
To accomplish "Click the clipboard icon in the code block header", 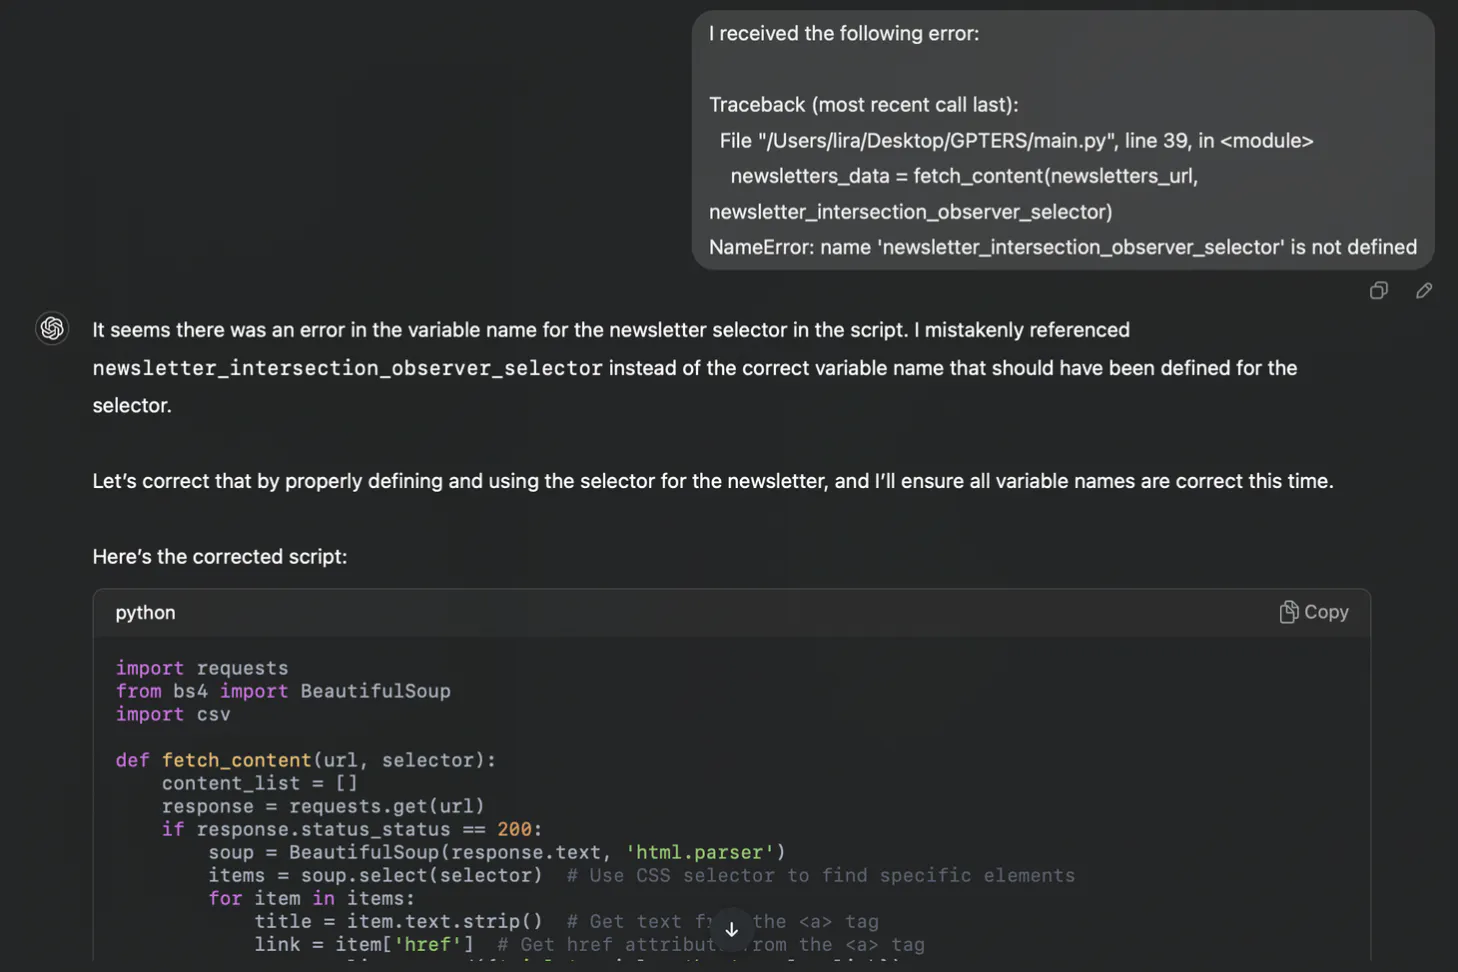I will pyautogui.click(x=1288, y=612).
